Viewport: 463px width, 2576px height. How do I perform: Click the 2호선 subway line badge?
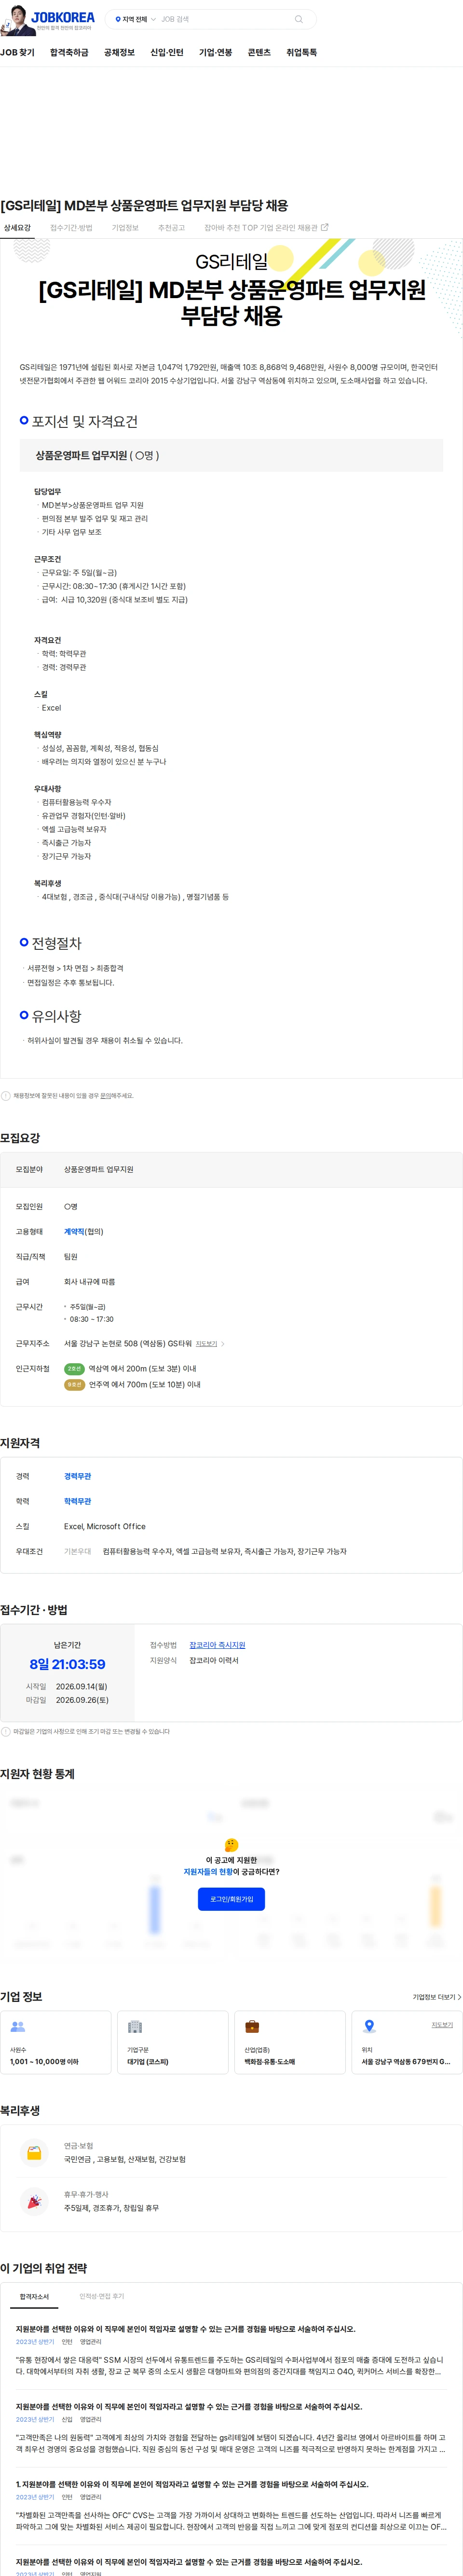click(x=74, y=1368)
